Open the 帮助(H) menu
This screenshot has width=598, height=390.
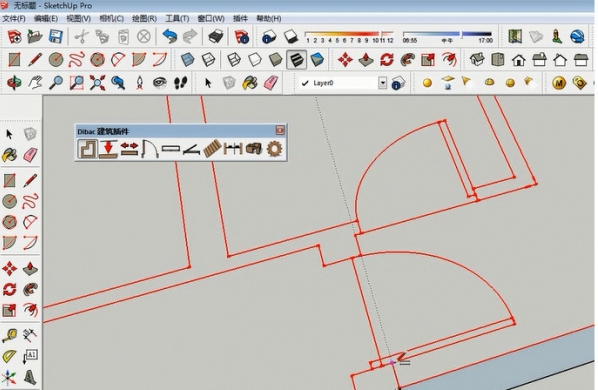pyautogui.click(x=269, y=18)
